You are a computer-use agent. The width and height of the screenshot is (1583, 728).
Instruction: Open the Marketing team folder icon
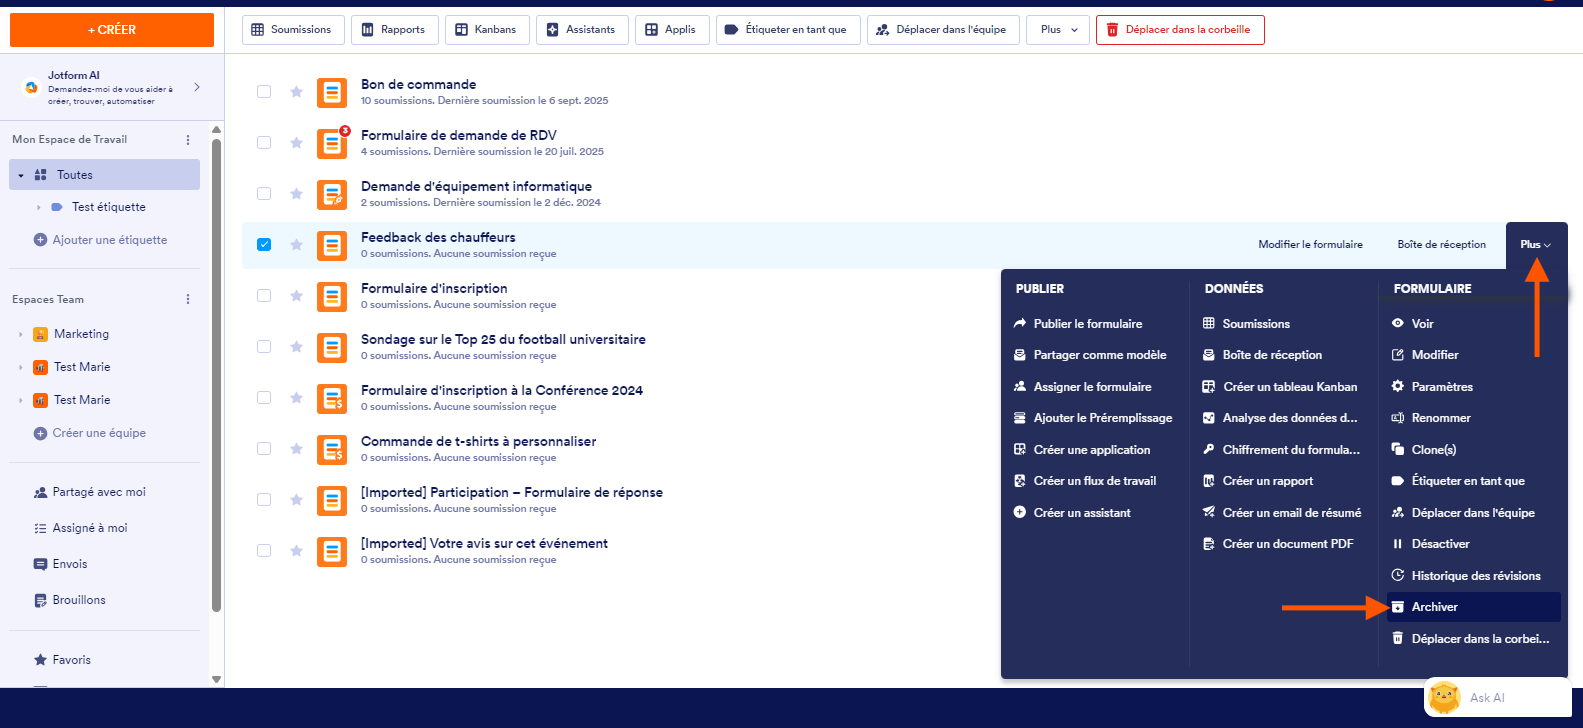click(40, 334)
